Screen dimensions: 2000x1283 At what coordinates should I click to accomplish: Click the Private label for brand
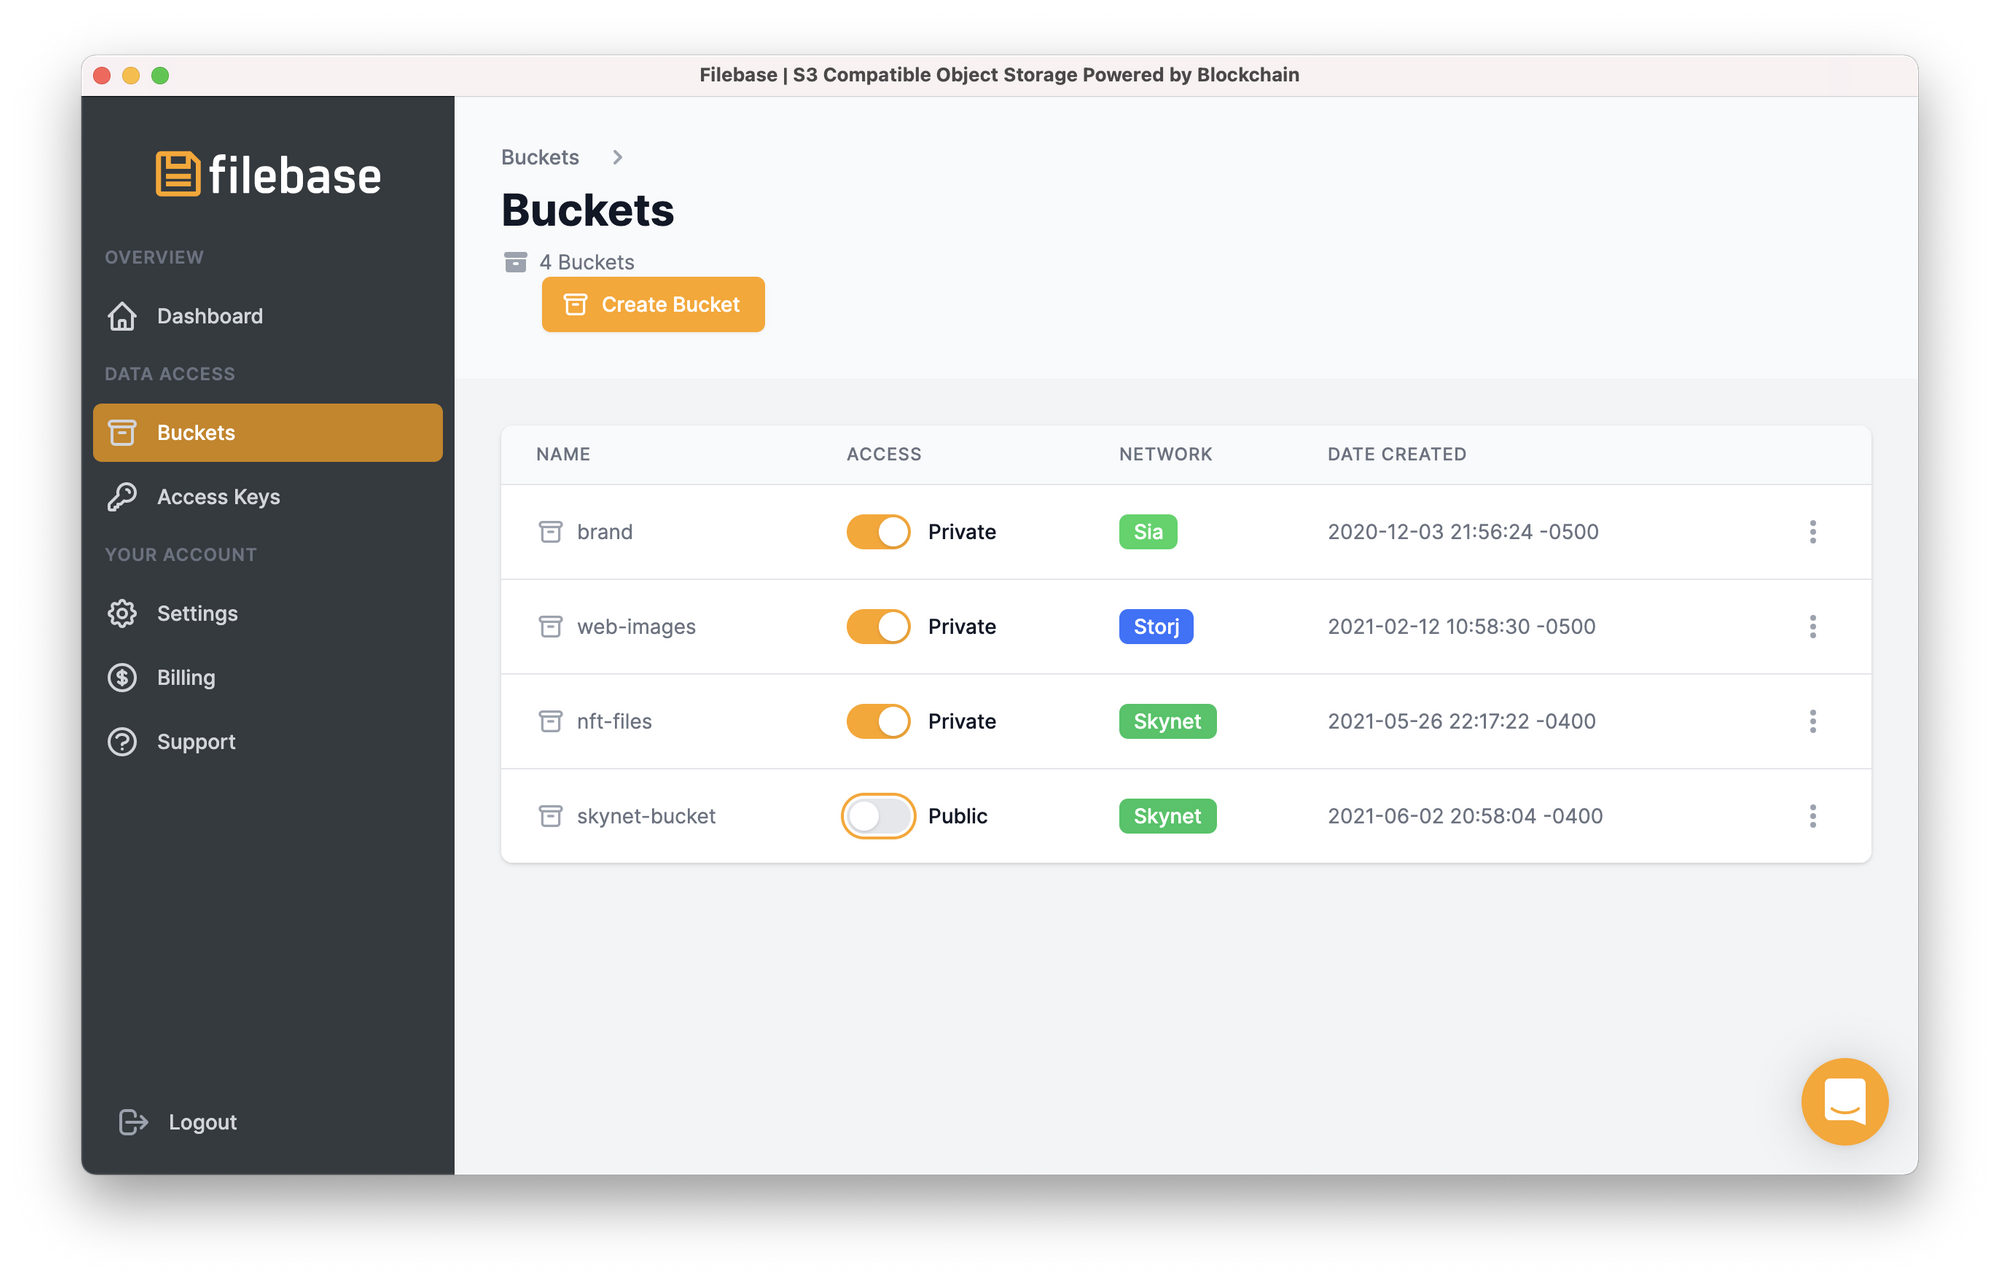[961, 532]
